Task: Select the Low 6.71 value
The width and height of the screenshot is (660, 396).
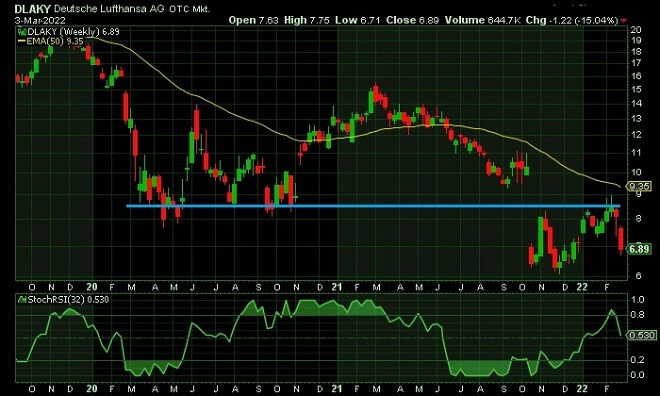Action: (x=358, y=20)
